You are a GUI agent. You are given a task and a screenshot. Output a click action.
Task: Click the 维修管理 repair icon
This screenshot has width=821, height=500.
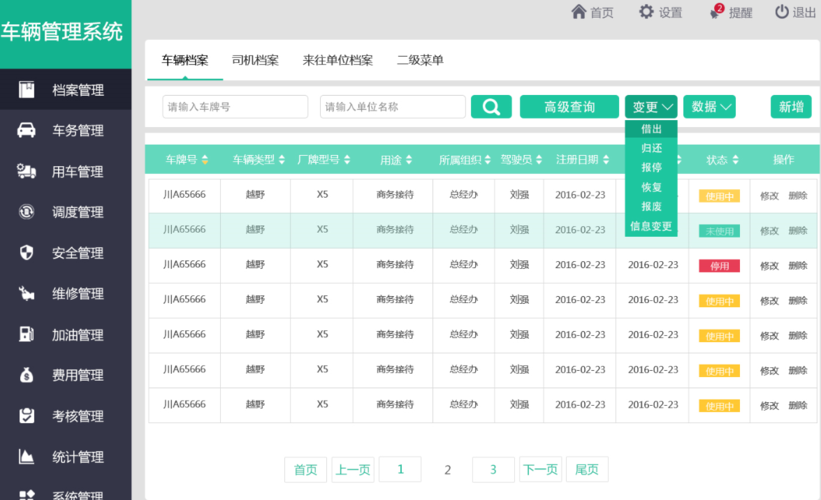(26, 293)
